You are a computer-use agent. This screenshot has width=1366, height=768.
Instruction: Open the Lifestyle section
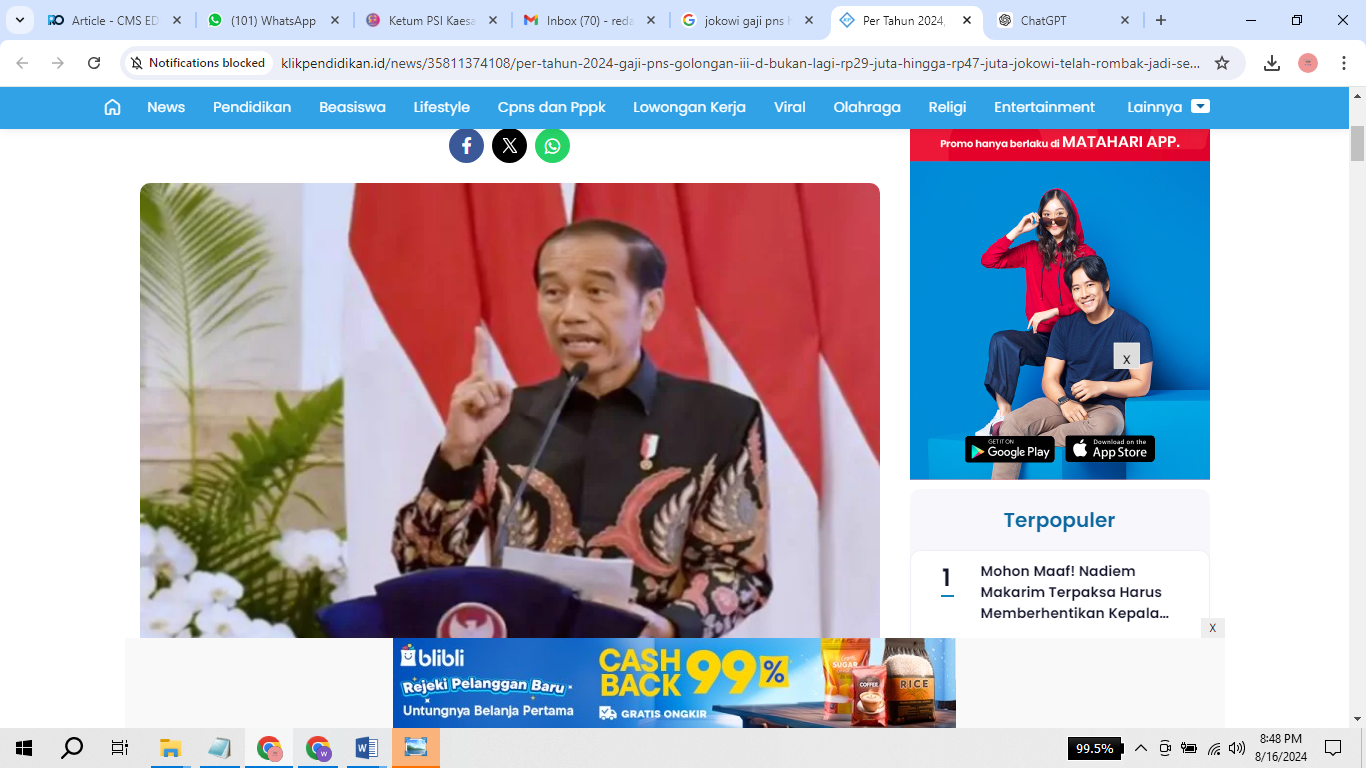pos(442,107)
